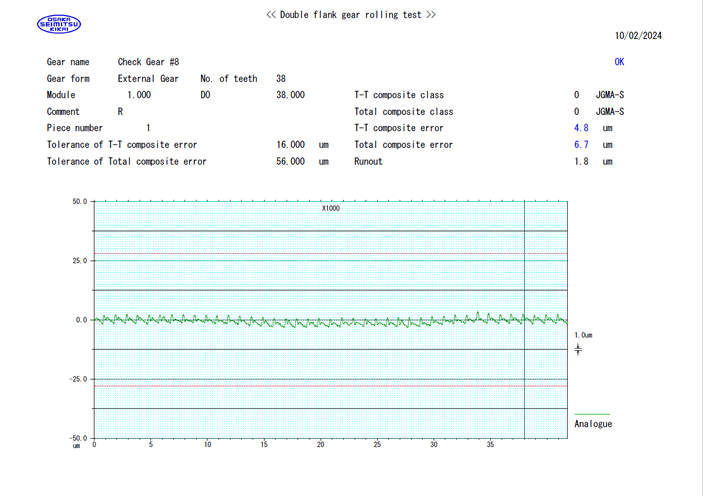Image resolution: width=703 pixels, height=496 pixels.
Task: Click the vertical marker line near tooth 38
Action: [x=525, y=280]
